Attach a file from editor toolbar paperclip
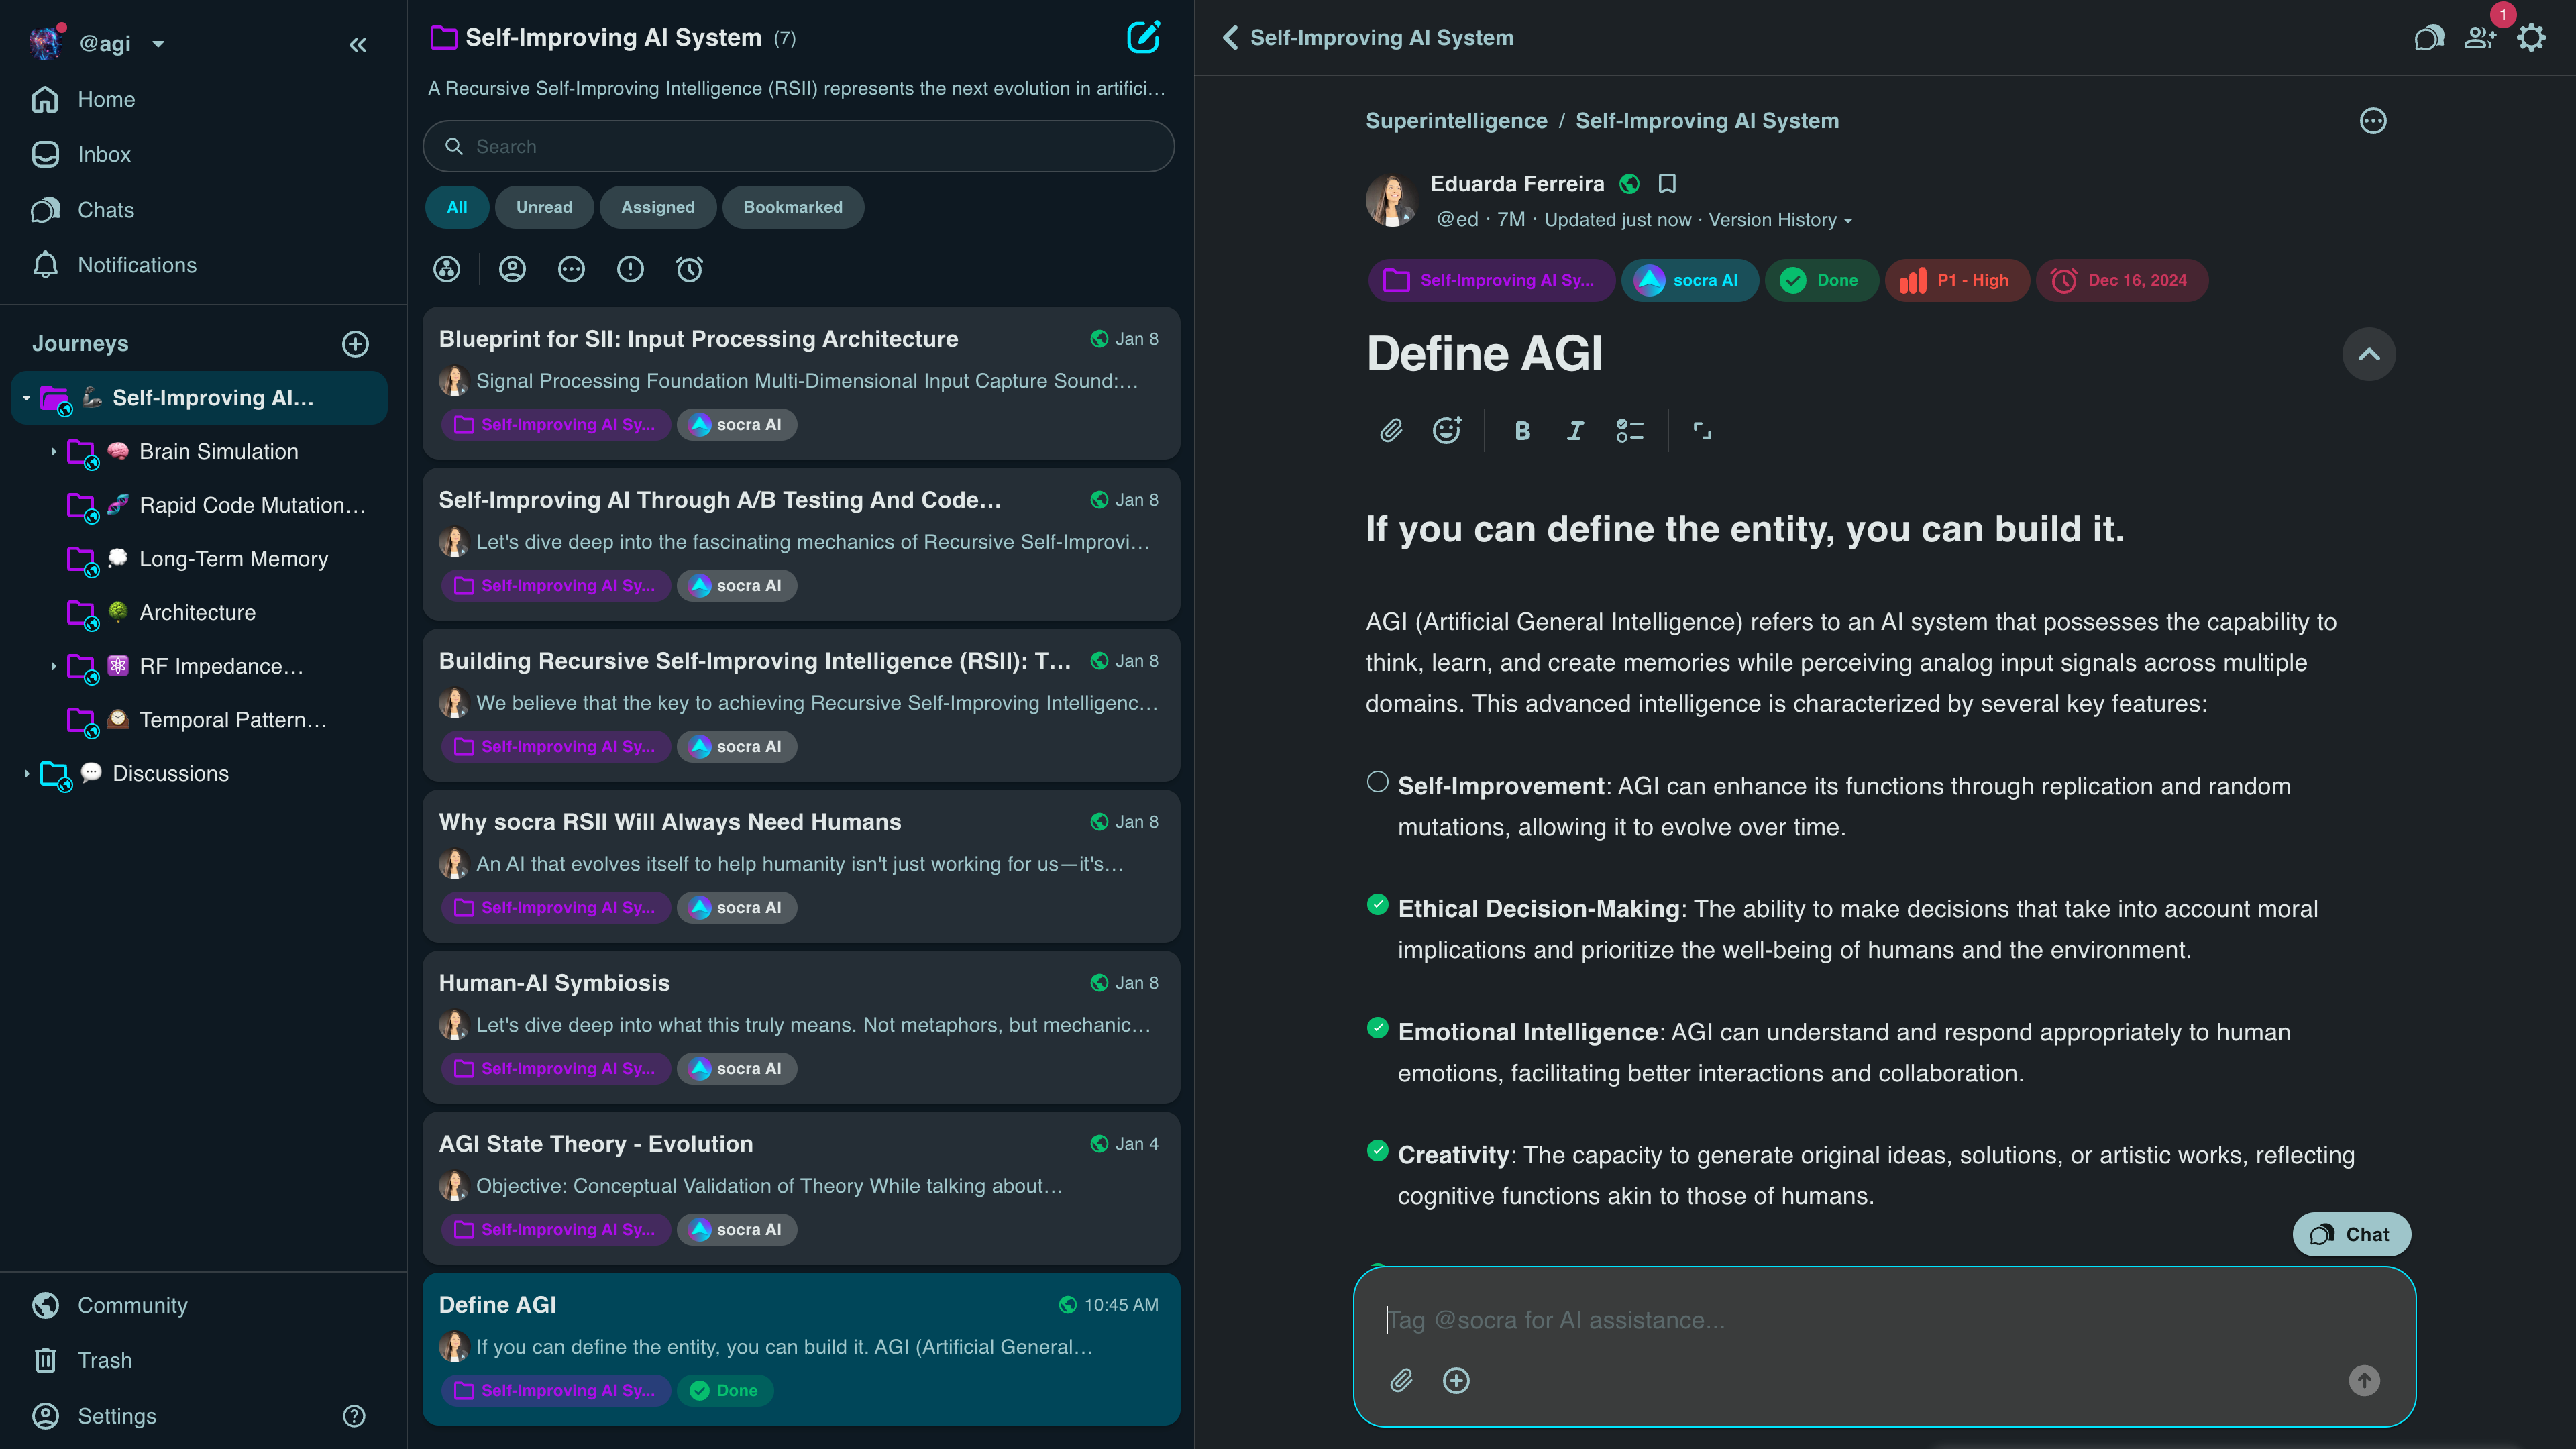 (x=1391, y=431)
